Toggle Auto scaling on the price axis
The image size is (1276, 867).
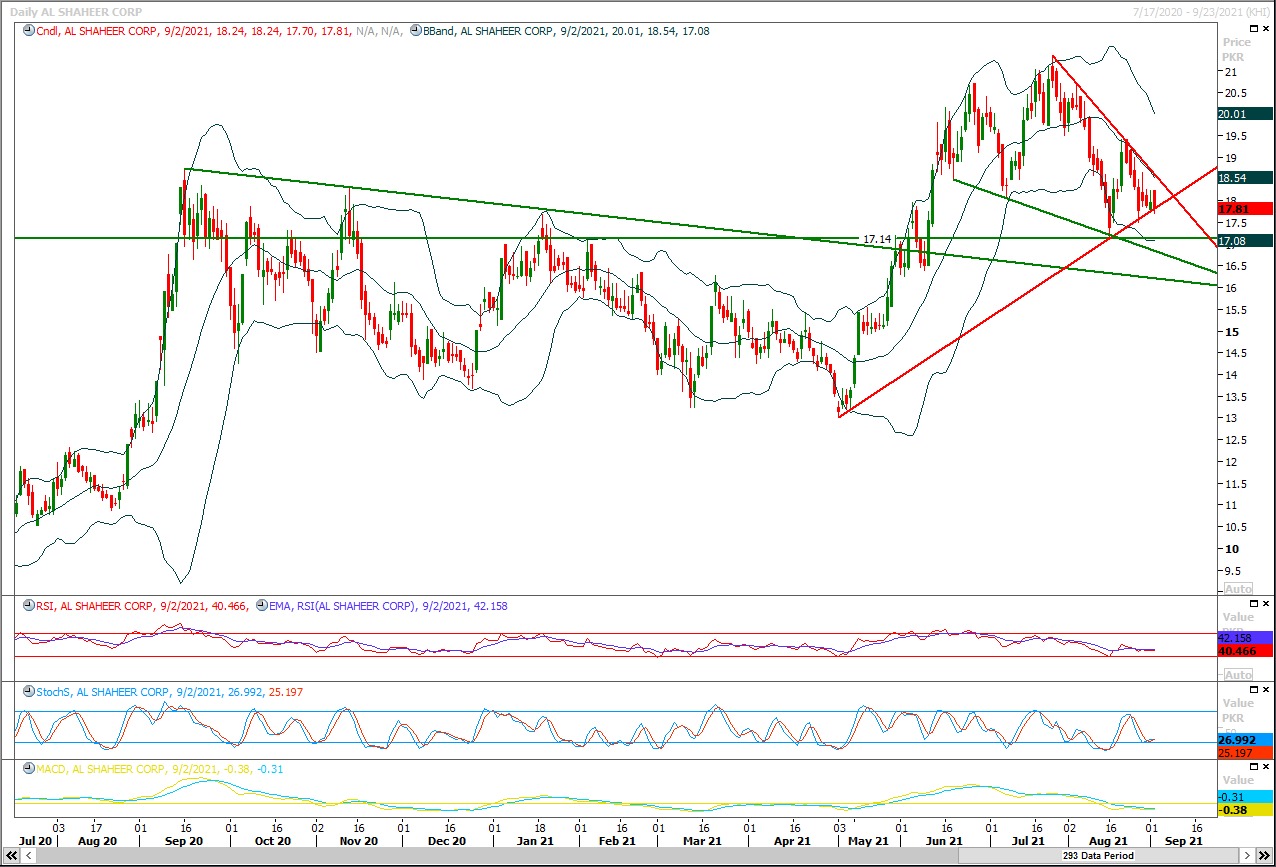click(x=1237, y=589)
